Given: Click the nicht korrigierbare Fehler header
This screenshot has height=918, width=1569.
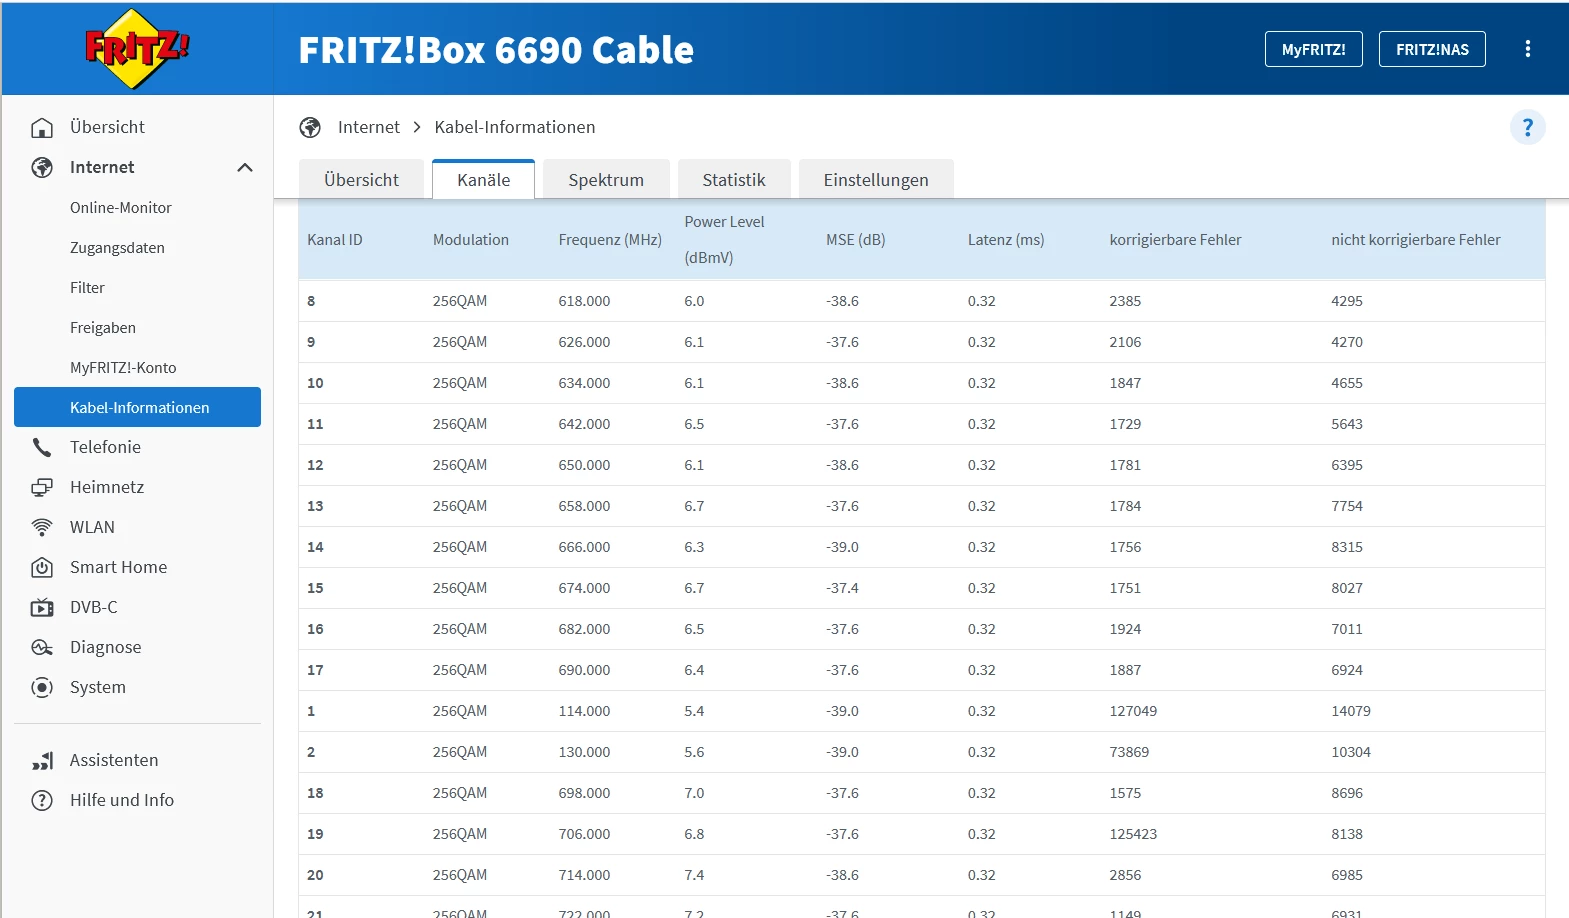Looking at the screenshot, I should [1416, 240].
